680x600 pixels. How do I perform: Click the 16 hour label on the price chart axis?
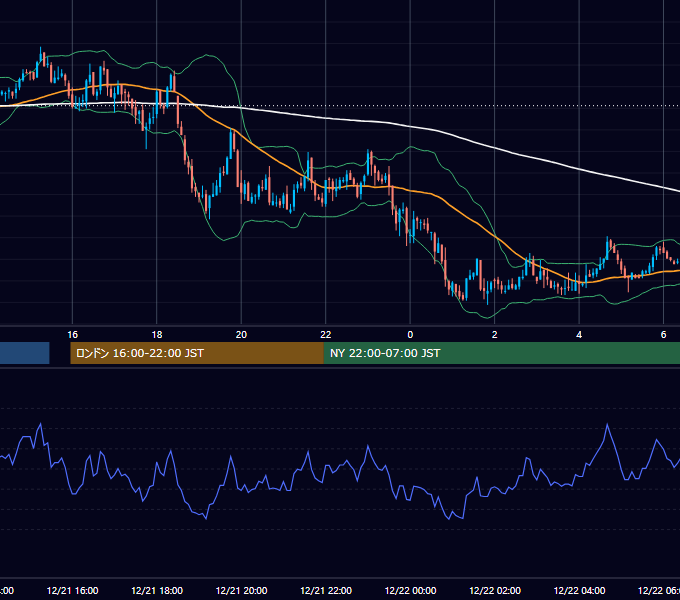[x=72, y=335]
